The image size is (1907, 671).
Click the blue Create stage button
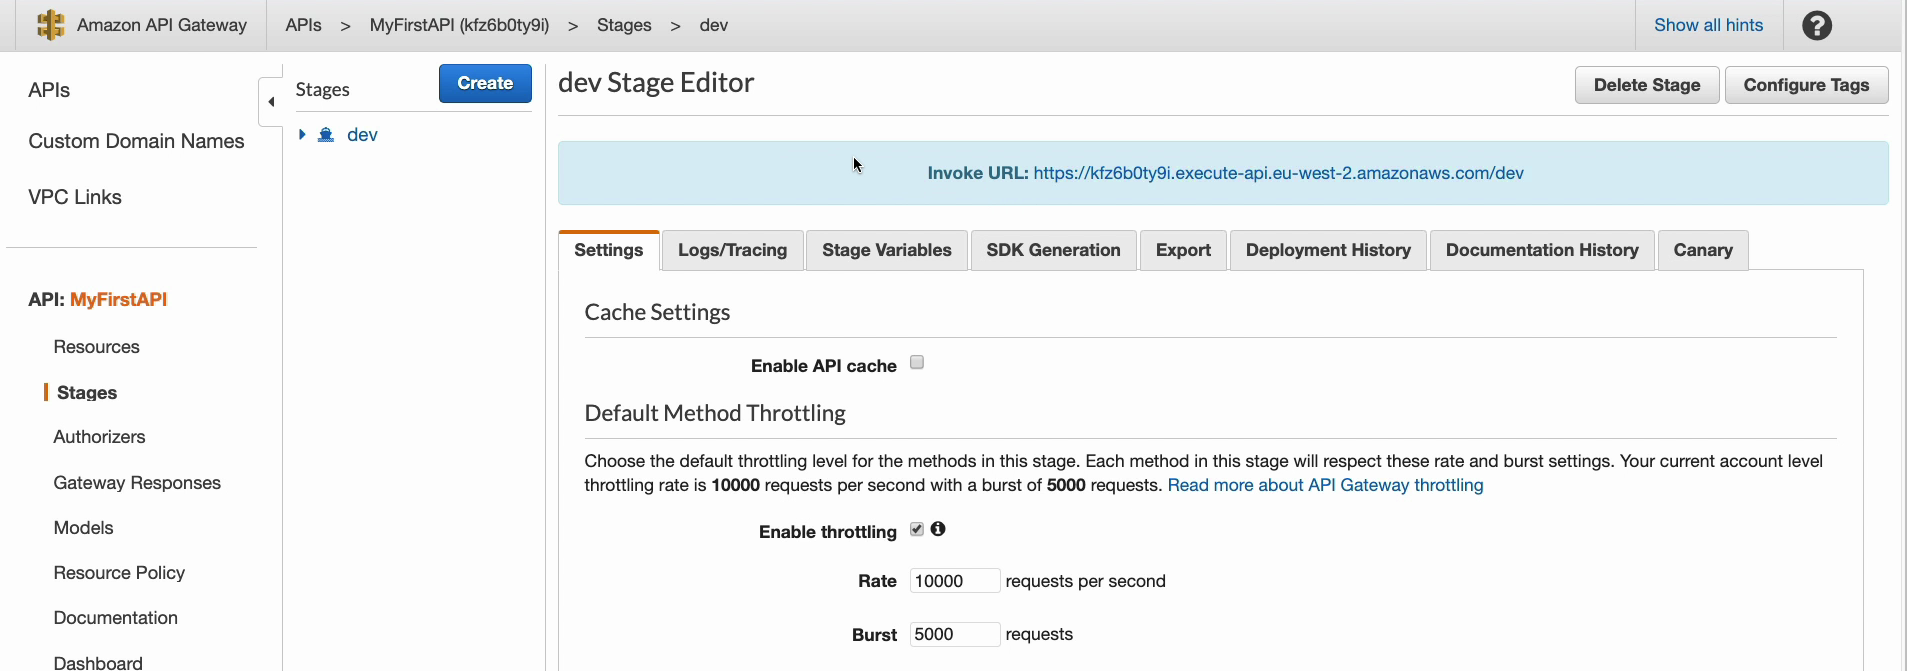click(x=485, y=83)
